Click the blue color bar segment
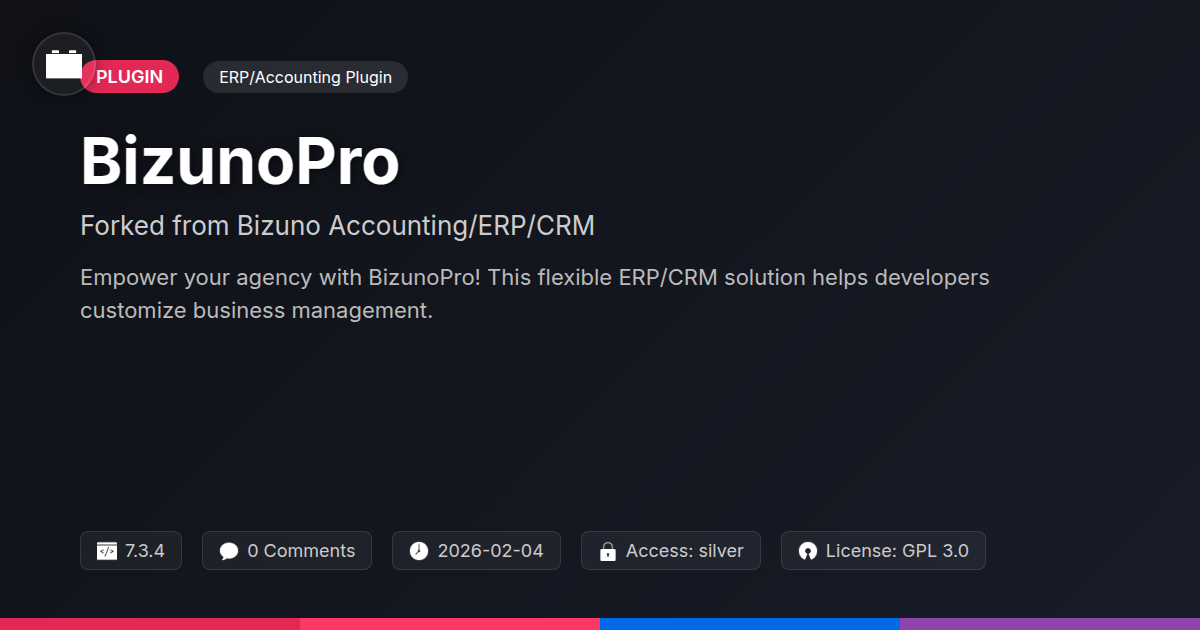Image resolution: width=1200 pixels, height=630 pixels. click(750, 624)
